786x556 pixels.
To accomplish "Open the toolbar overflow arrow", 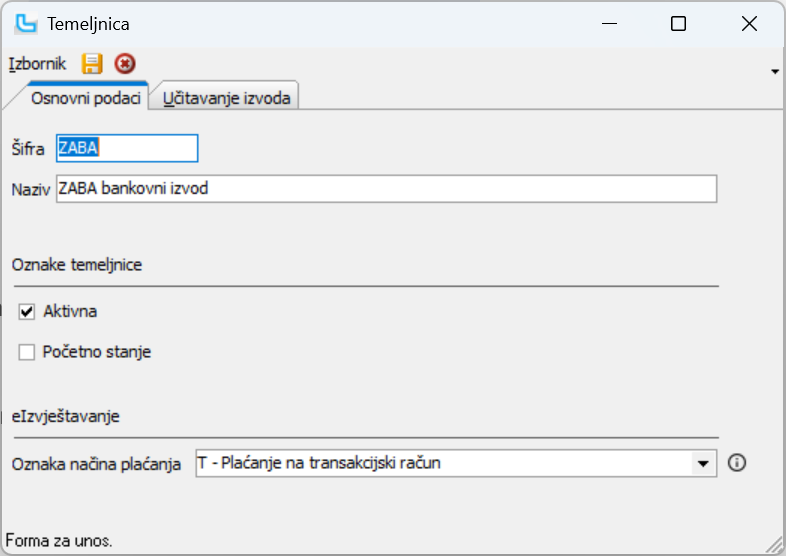I will [775, 72].
